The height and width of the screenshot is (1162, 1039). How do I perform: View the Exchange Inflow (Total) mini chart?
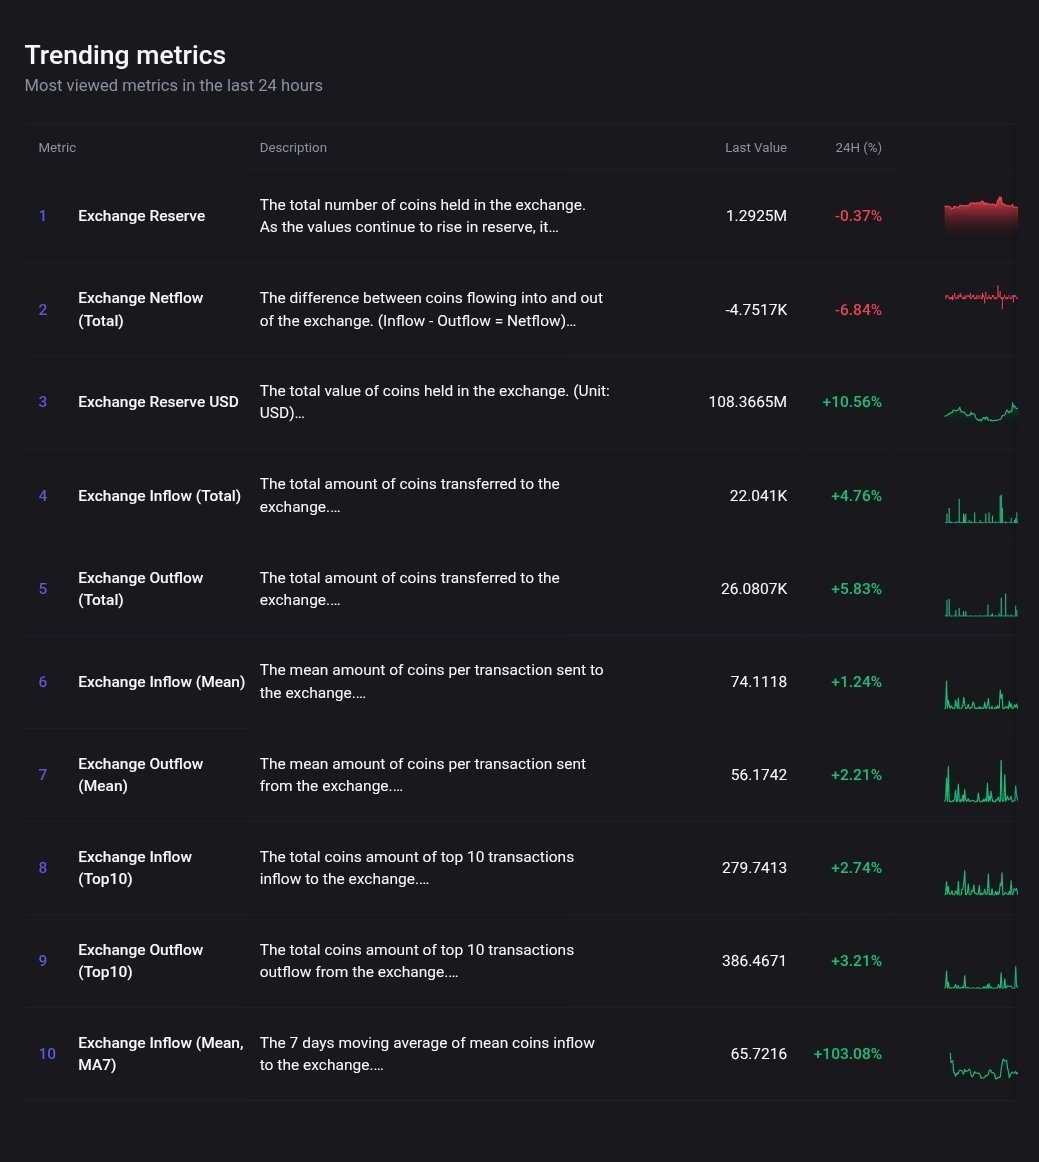[x=980, y=509]
